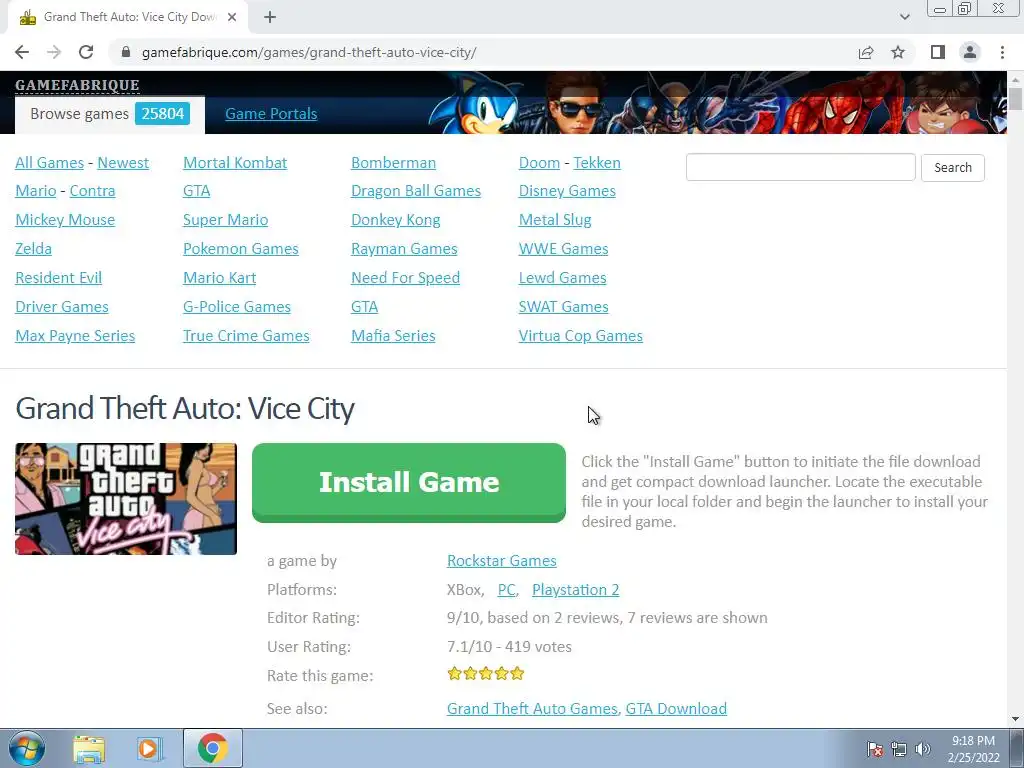The width and height of the screenshot is (1024, 768).
Task: Rate the game with the first star
Action: coord(455,673)
